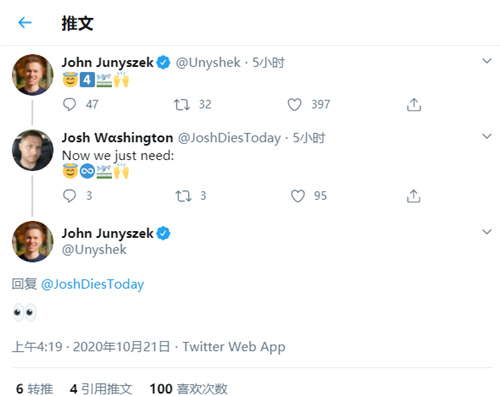Retweet Josh Washington's tweet
Viewport: 500px width, 396px height.
point(183,196)
